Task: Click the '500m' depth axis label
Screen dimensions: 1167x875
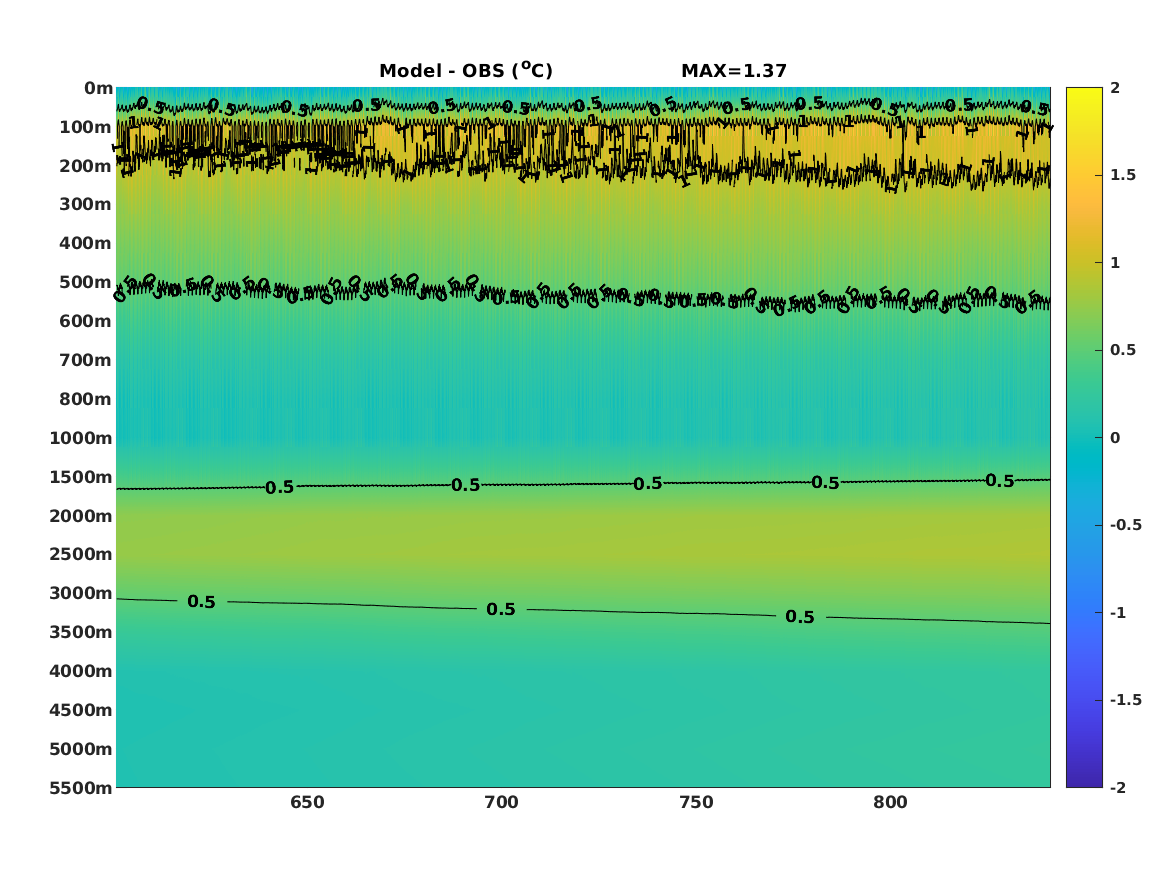Action: 85,283
